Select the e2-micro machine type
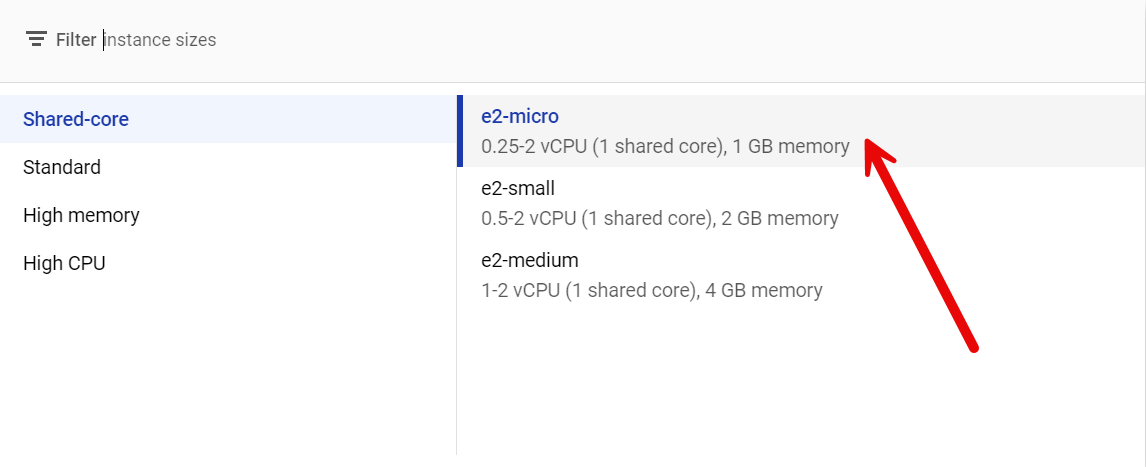 click(801, 131)
